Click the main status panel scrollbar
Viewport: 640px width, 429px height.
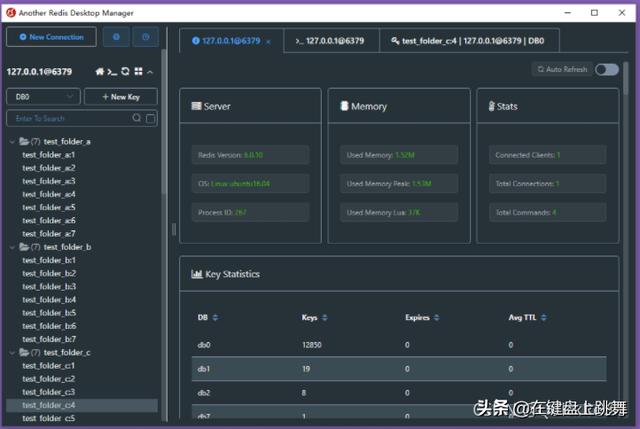point(626,78)
